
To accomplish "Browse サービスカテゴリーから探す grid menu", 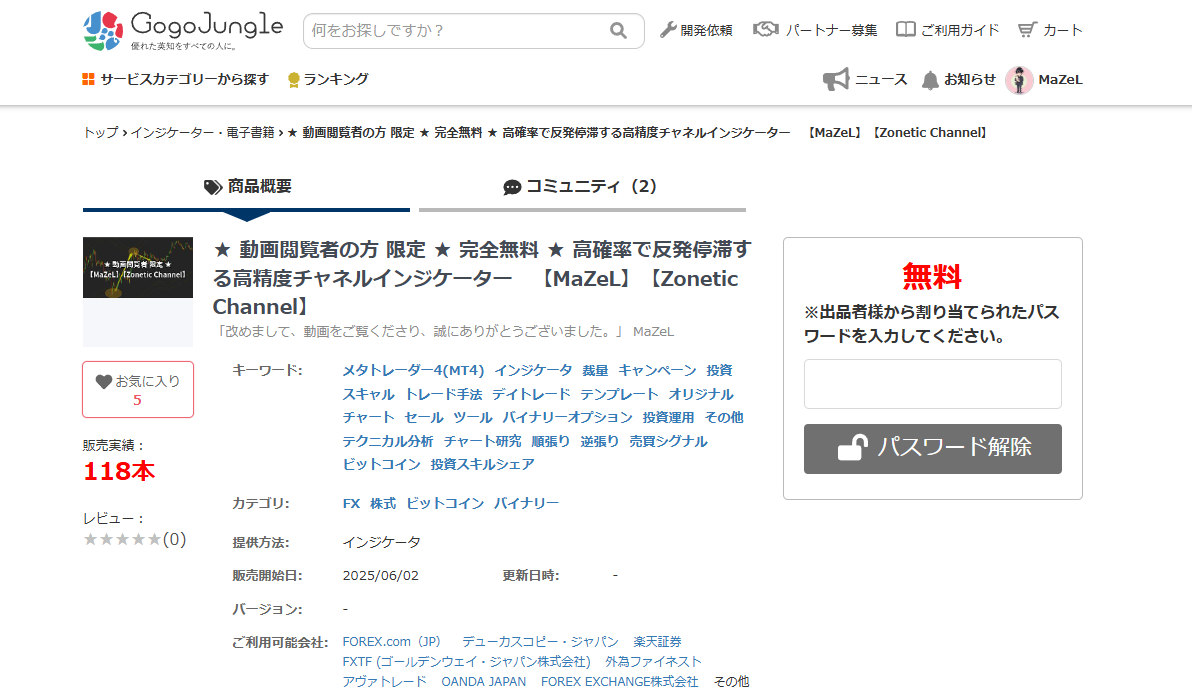I will [x=176, y=79].
